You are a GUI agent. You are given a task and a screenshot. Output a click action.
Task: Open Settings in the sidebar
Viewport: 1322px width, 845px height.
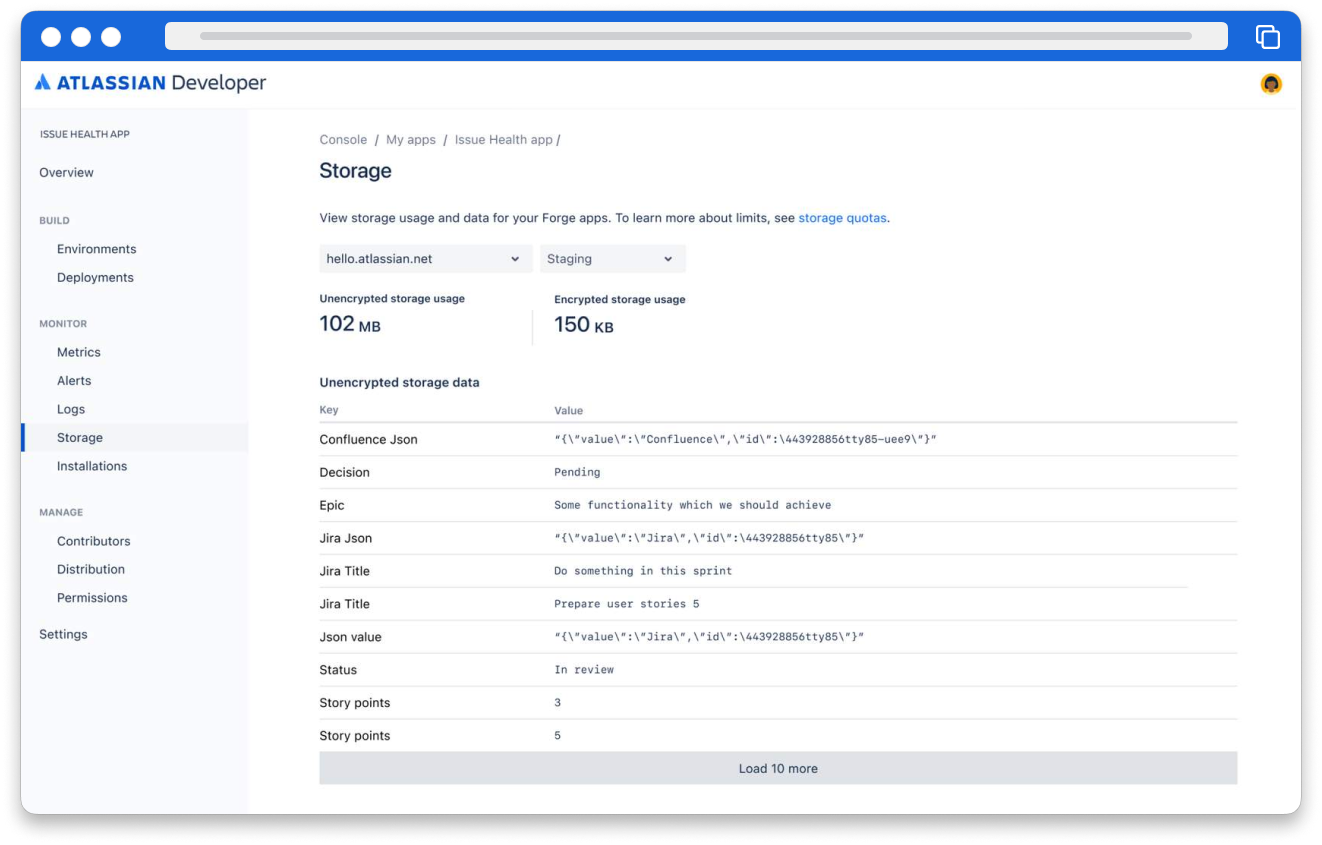pos(63,634)
